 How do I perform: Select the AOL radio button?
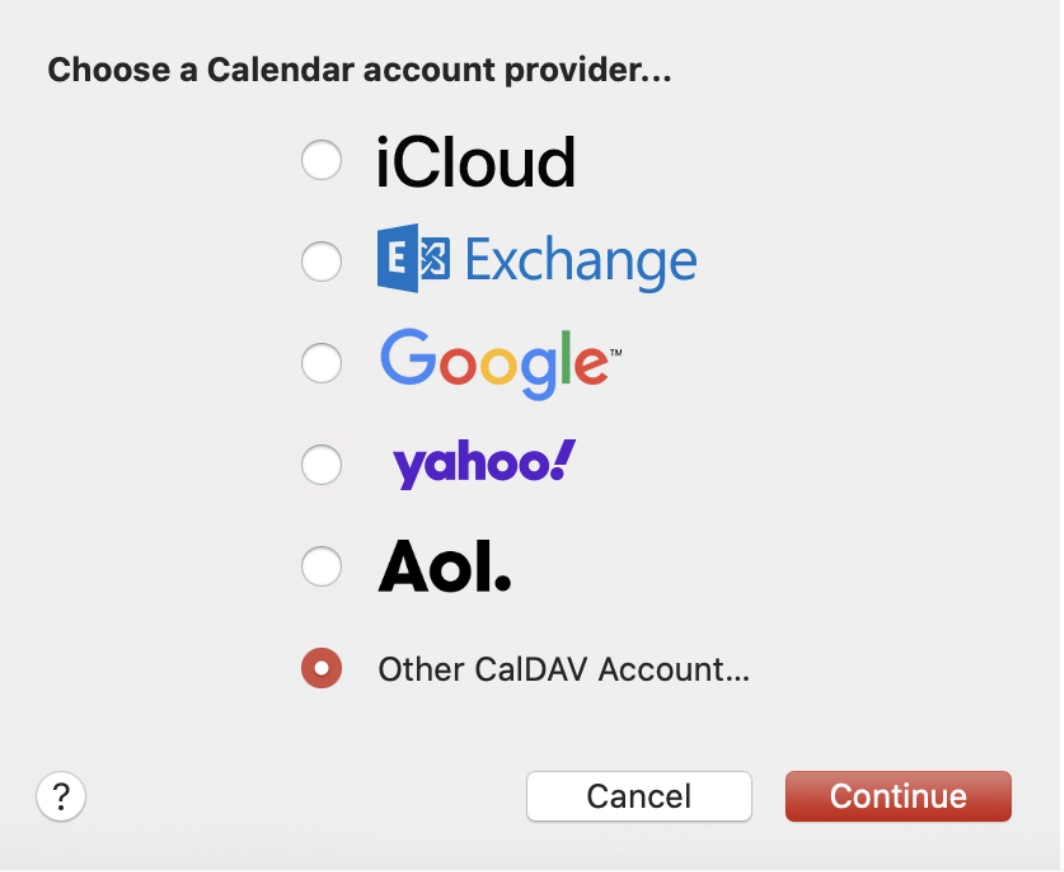click(321, 566)
